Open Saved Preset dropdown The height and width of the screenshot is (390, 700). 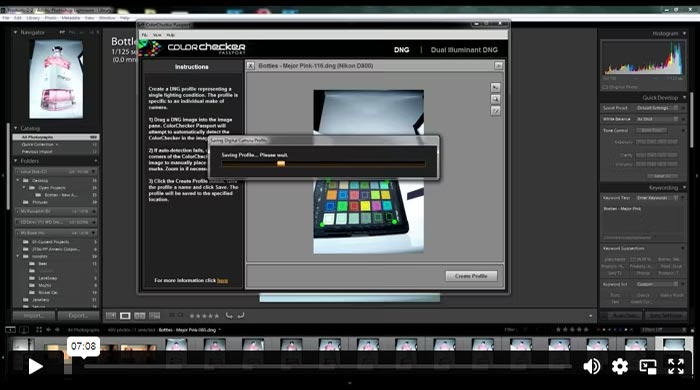[657, 108]
